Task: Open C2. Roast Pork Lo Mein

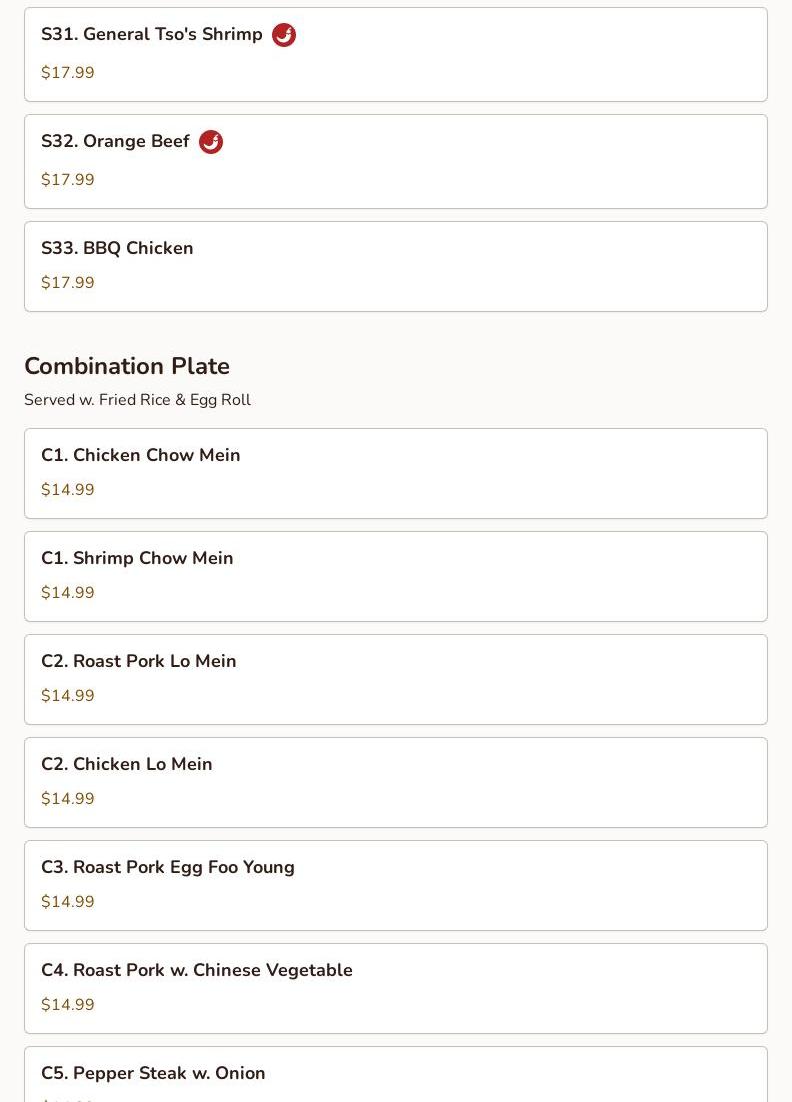Action: (139, 661)
